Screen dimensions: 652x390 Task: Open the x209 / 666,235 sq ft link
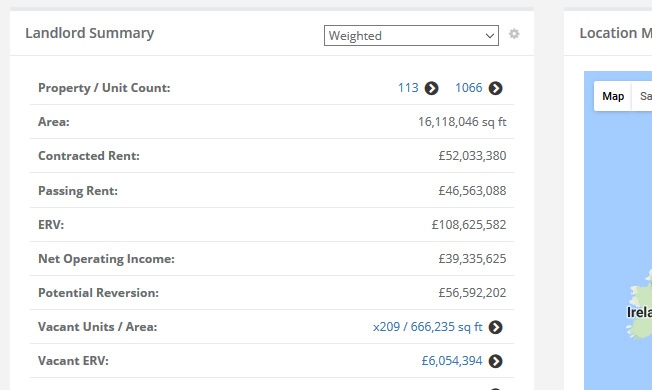coord(427,327)
